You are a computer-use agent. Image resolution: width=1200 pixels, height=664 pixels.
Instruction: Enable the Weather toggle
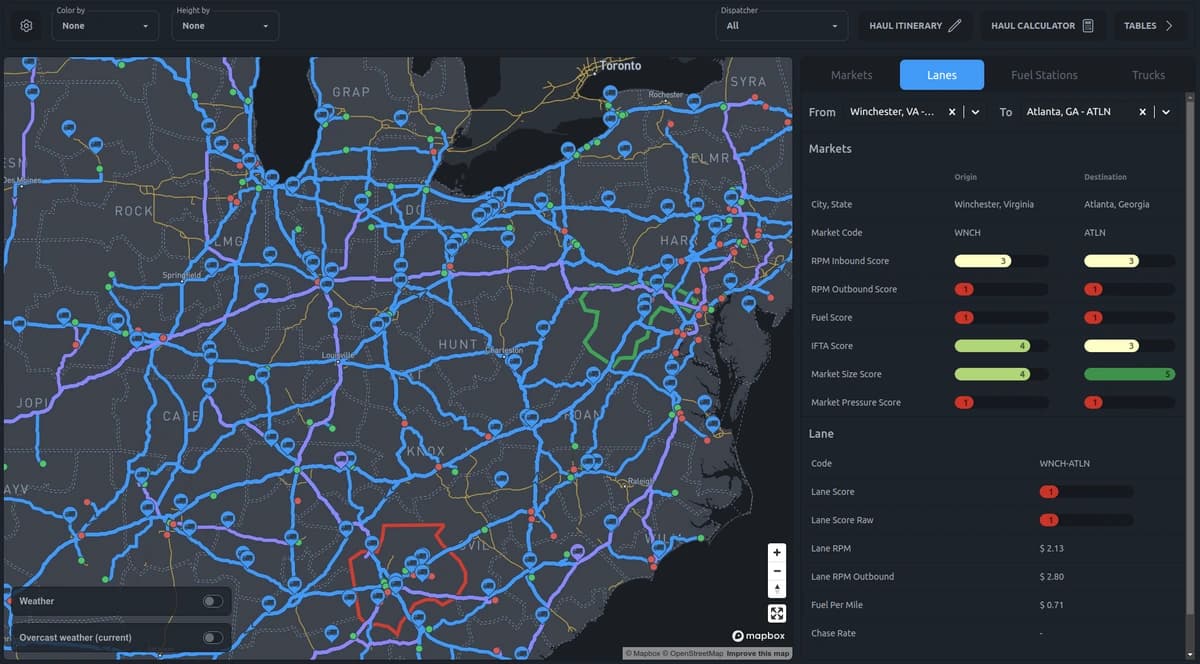tap(212, 601)
